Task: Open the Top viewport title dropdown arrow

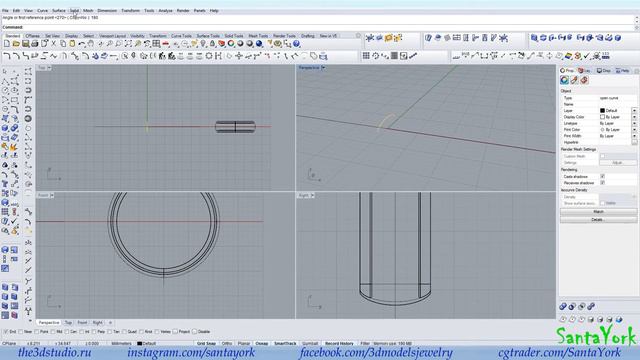Action: [x=49, y=68]
